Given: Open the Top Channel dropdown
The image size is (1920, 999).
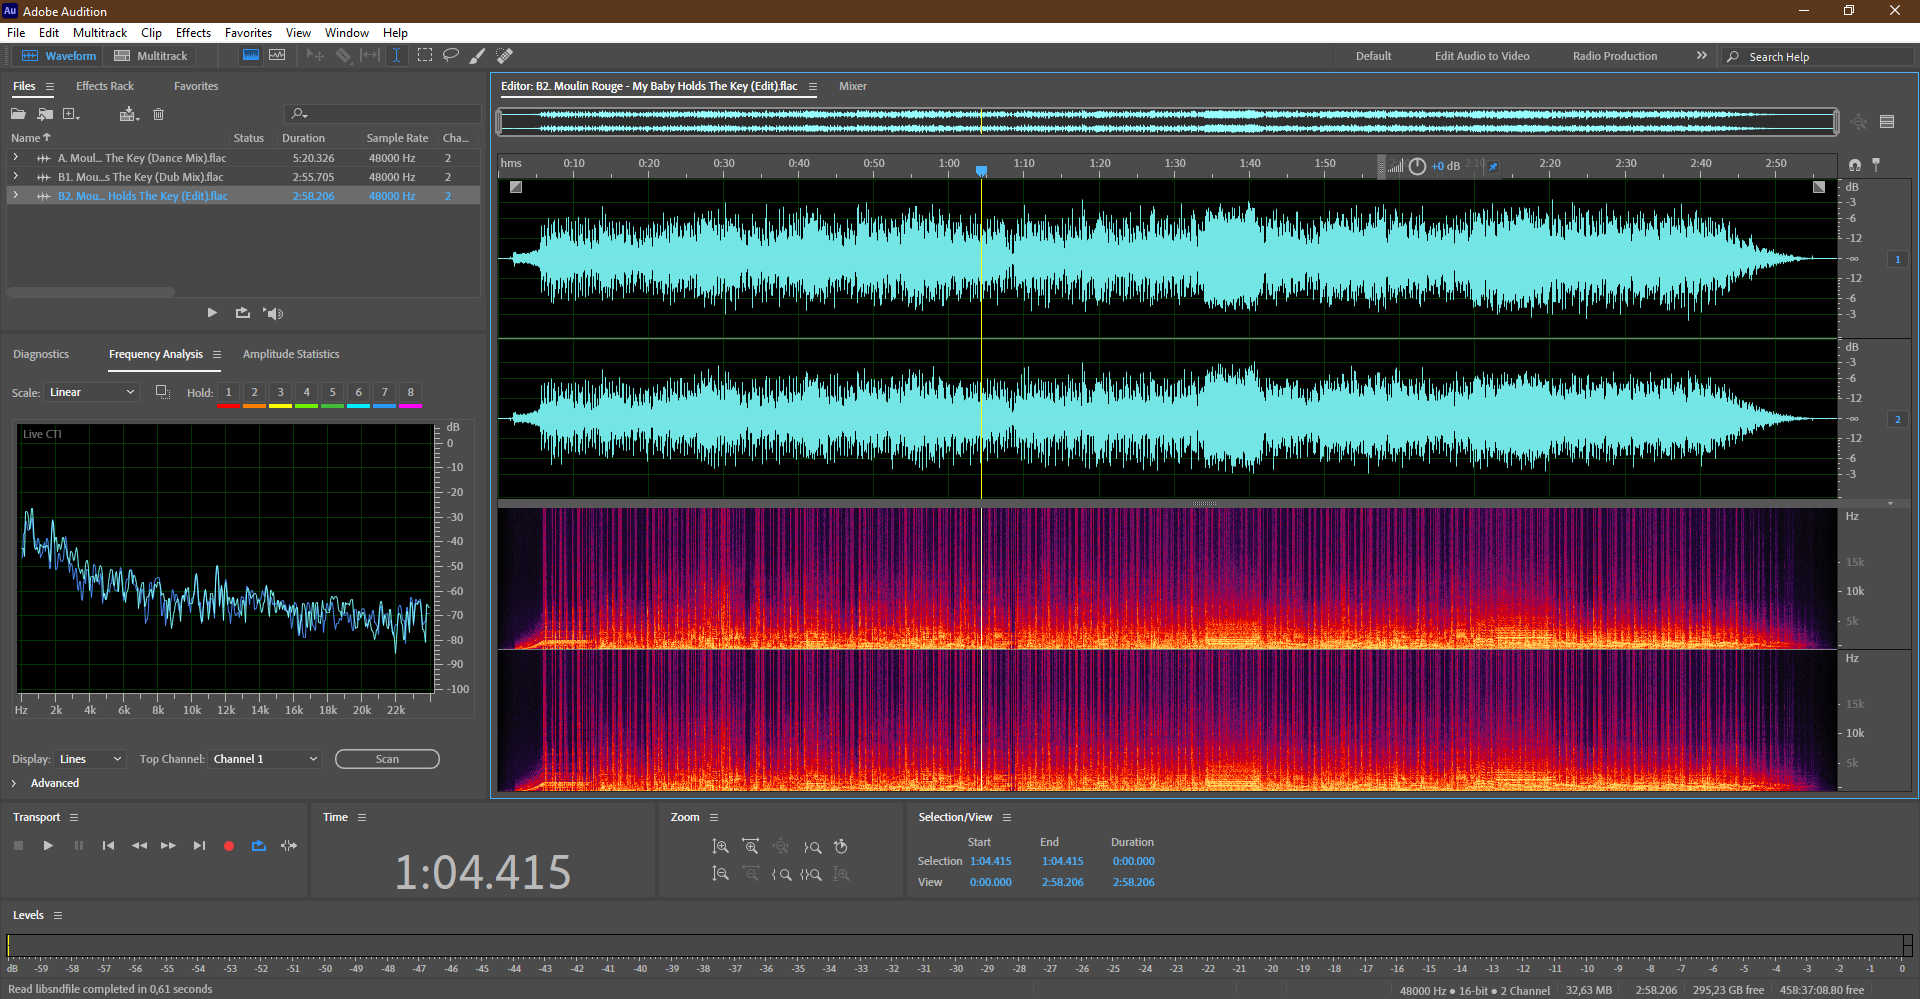Looking at the screenshot, I should 266,759.
